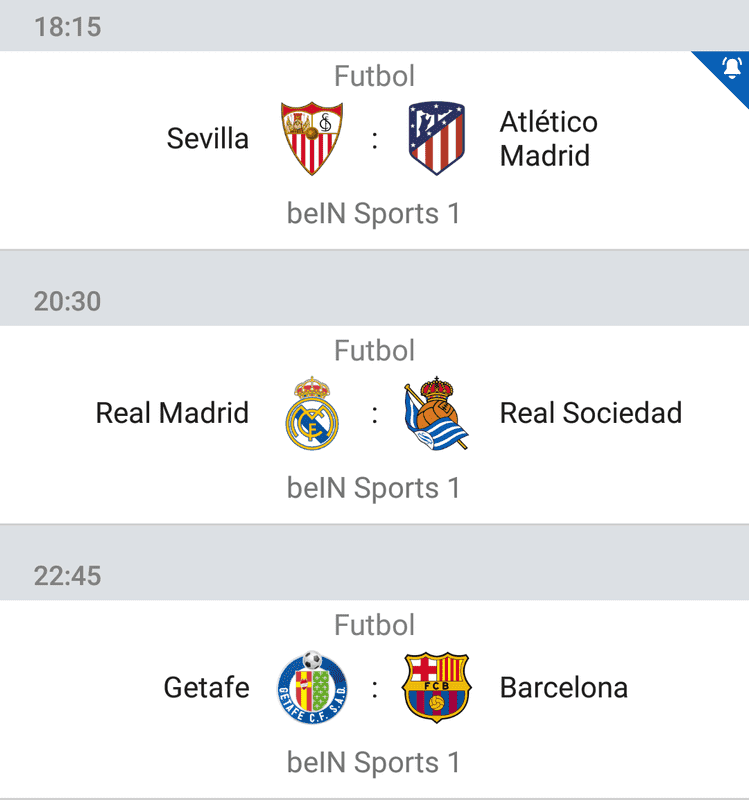Screen dimensions: 749x800
Task: Tap the Real Sociedad crest
Action: (x=437, y=413)
